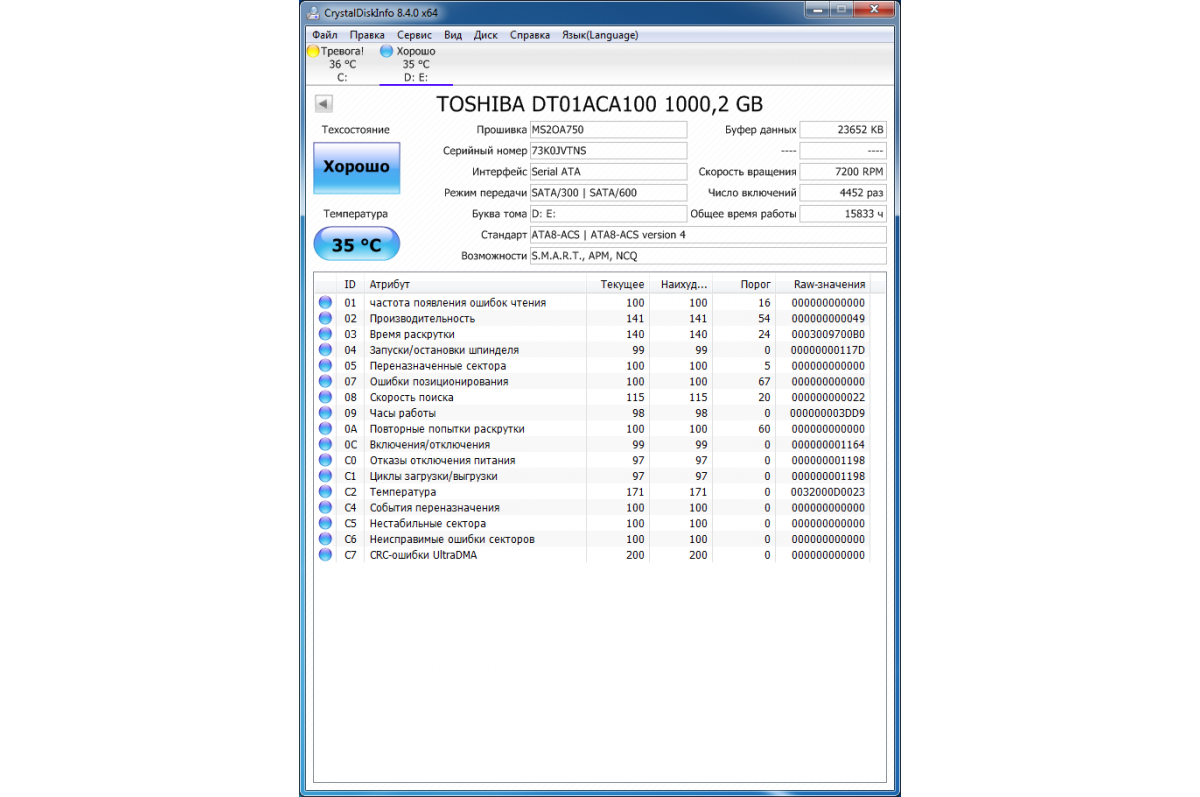Click the status orb for Повторные попытки раскрутки
Viewport: 1200px width, 797px height.
[x=325, y=429]
